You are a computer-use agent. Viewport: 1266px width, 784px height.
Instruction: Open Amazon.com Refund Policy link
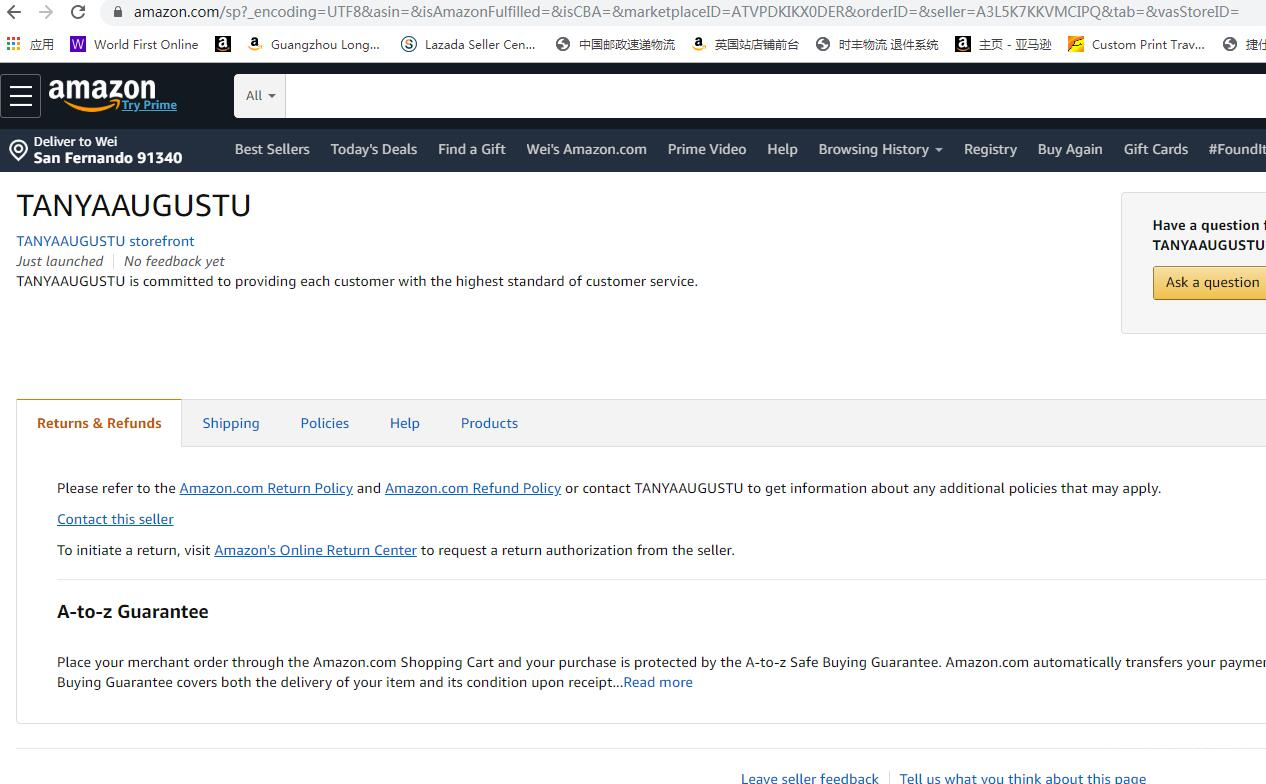473,488
